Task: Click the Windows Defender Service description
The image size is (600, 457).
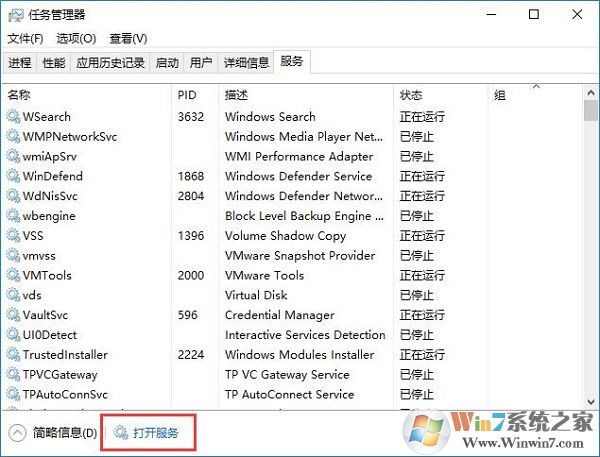Action: point(299,176)
